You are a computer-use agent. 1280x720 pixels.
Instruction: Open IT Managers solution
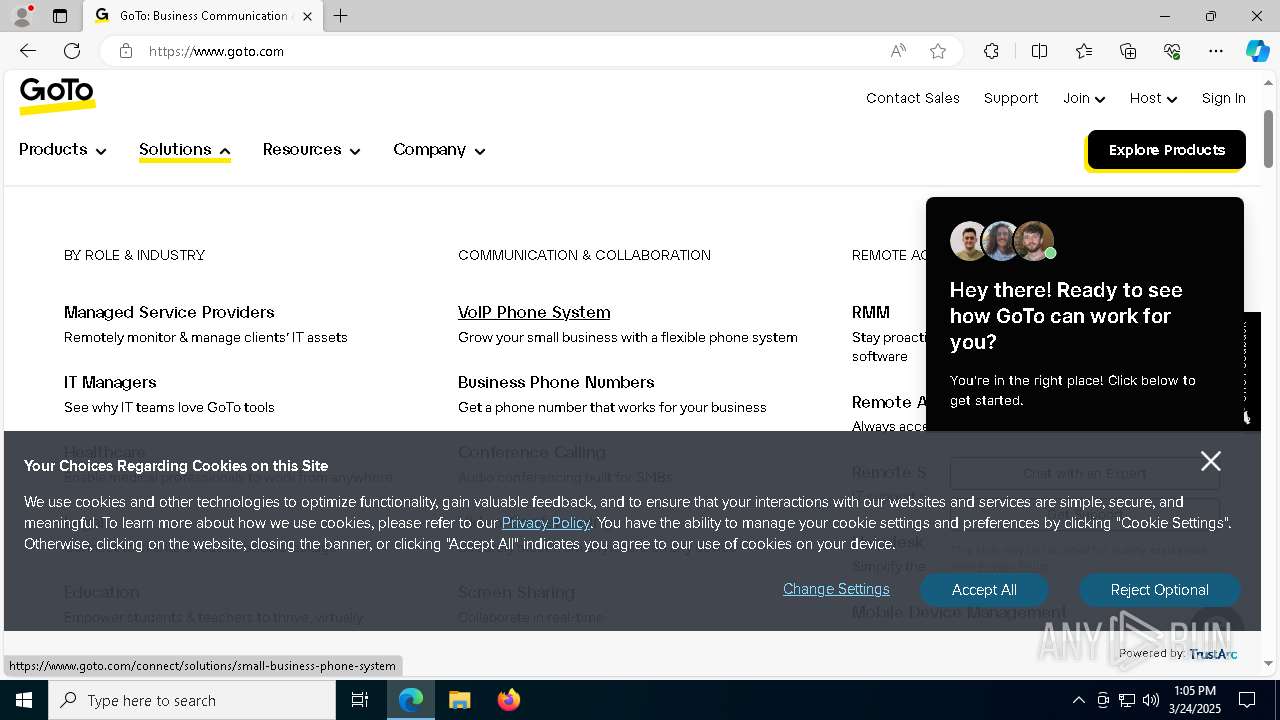point(110,382)
